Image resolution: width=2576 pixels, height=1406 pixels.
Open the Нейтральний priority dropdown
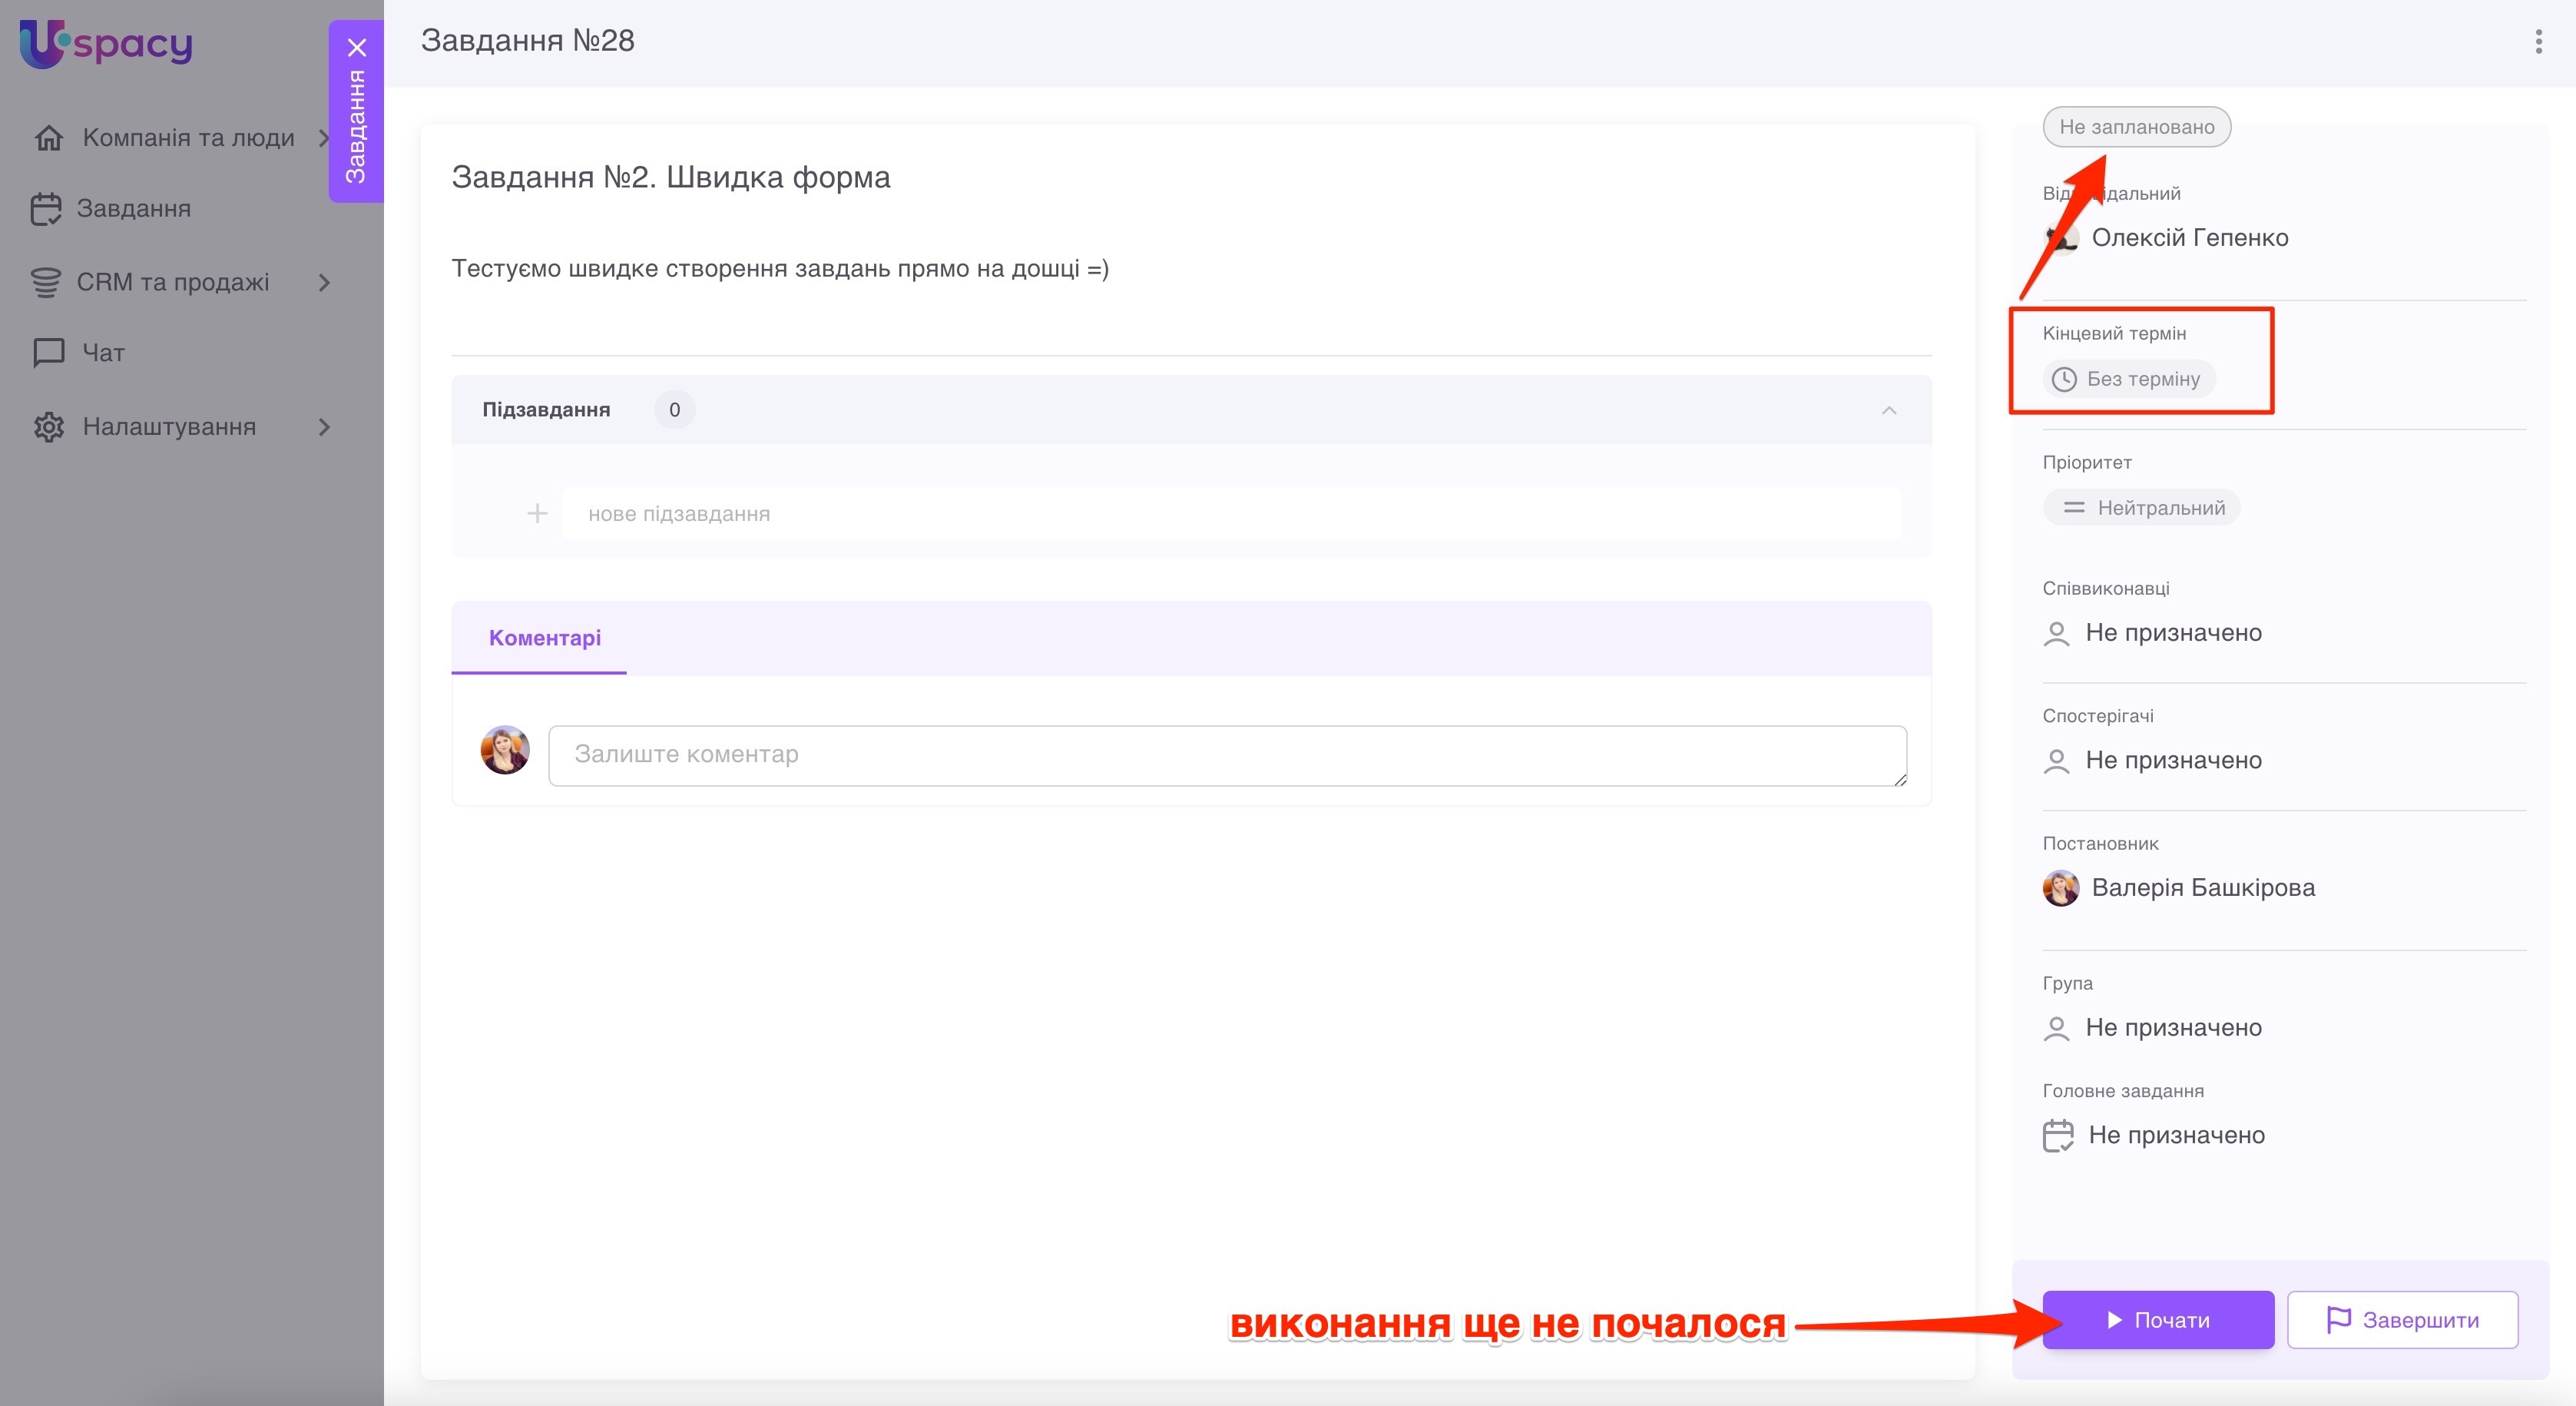click(x=2141, y=508)
